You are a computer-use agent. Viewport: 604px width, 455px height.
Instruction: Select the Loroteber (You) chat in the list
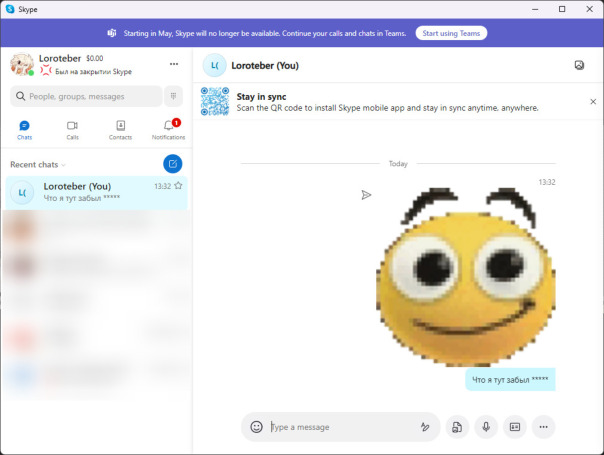(x=96, y=193)
